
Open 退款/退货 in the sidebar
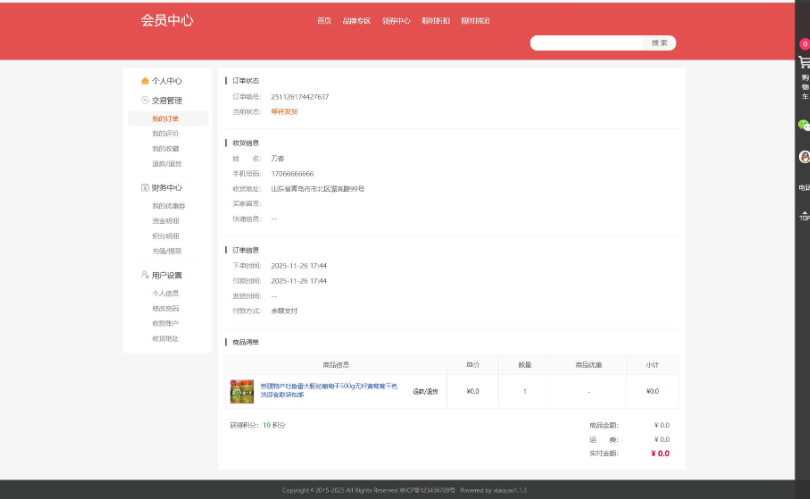[167, 164]
